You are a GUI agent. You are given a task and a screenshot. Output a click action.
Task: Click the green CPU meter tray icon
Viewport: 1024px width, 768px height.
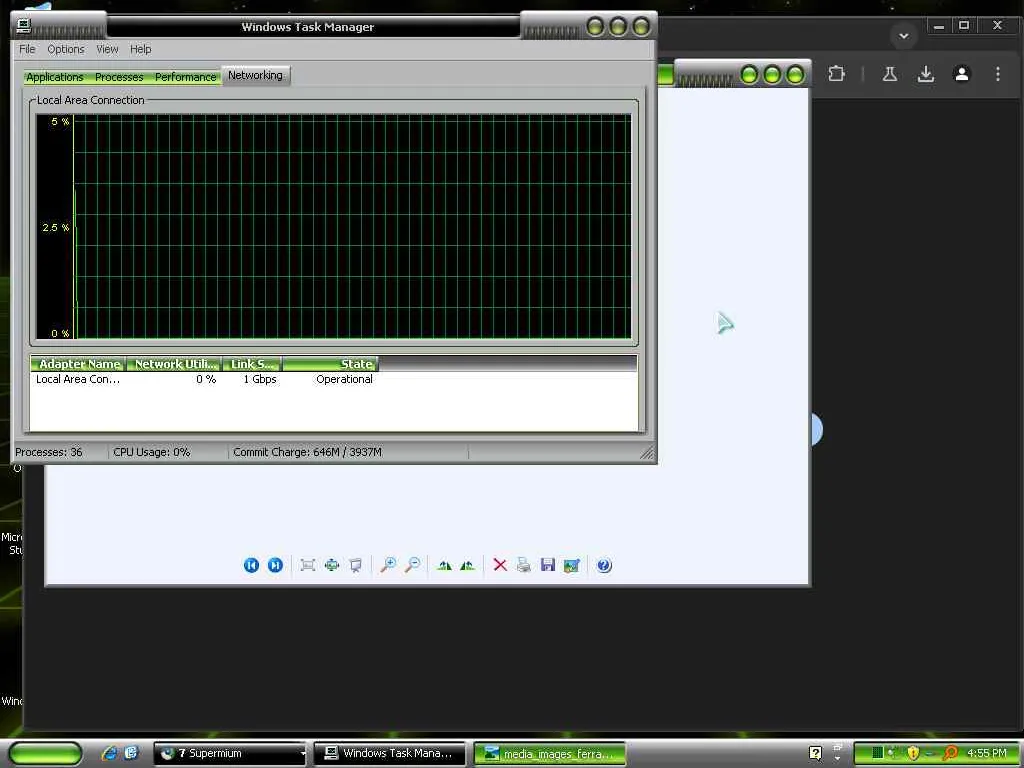pos(878,753)
